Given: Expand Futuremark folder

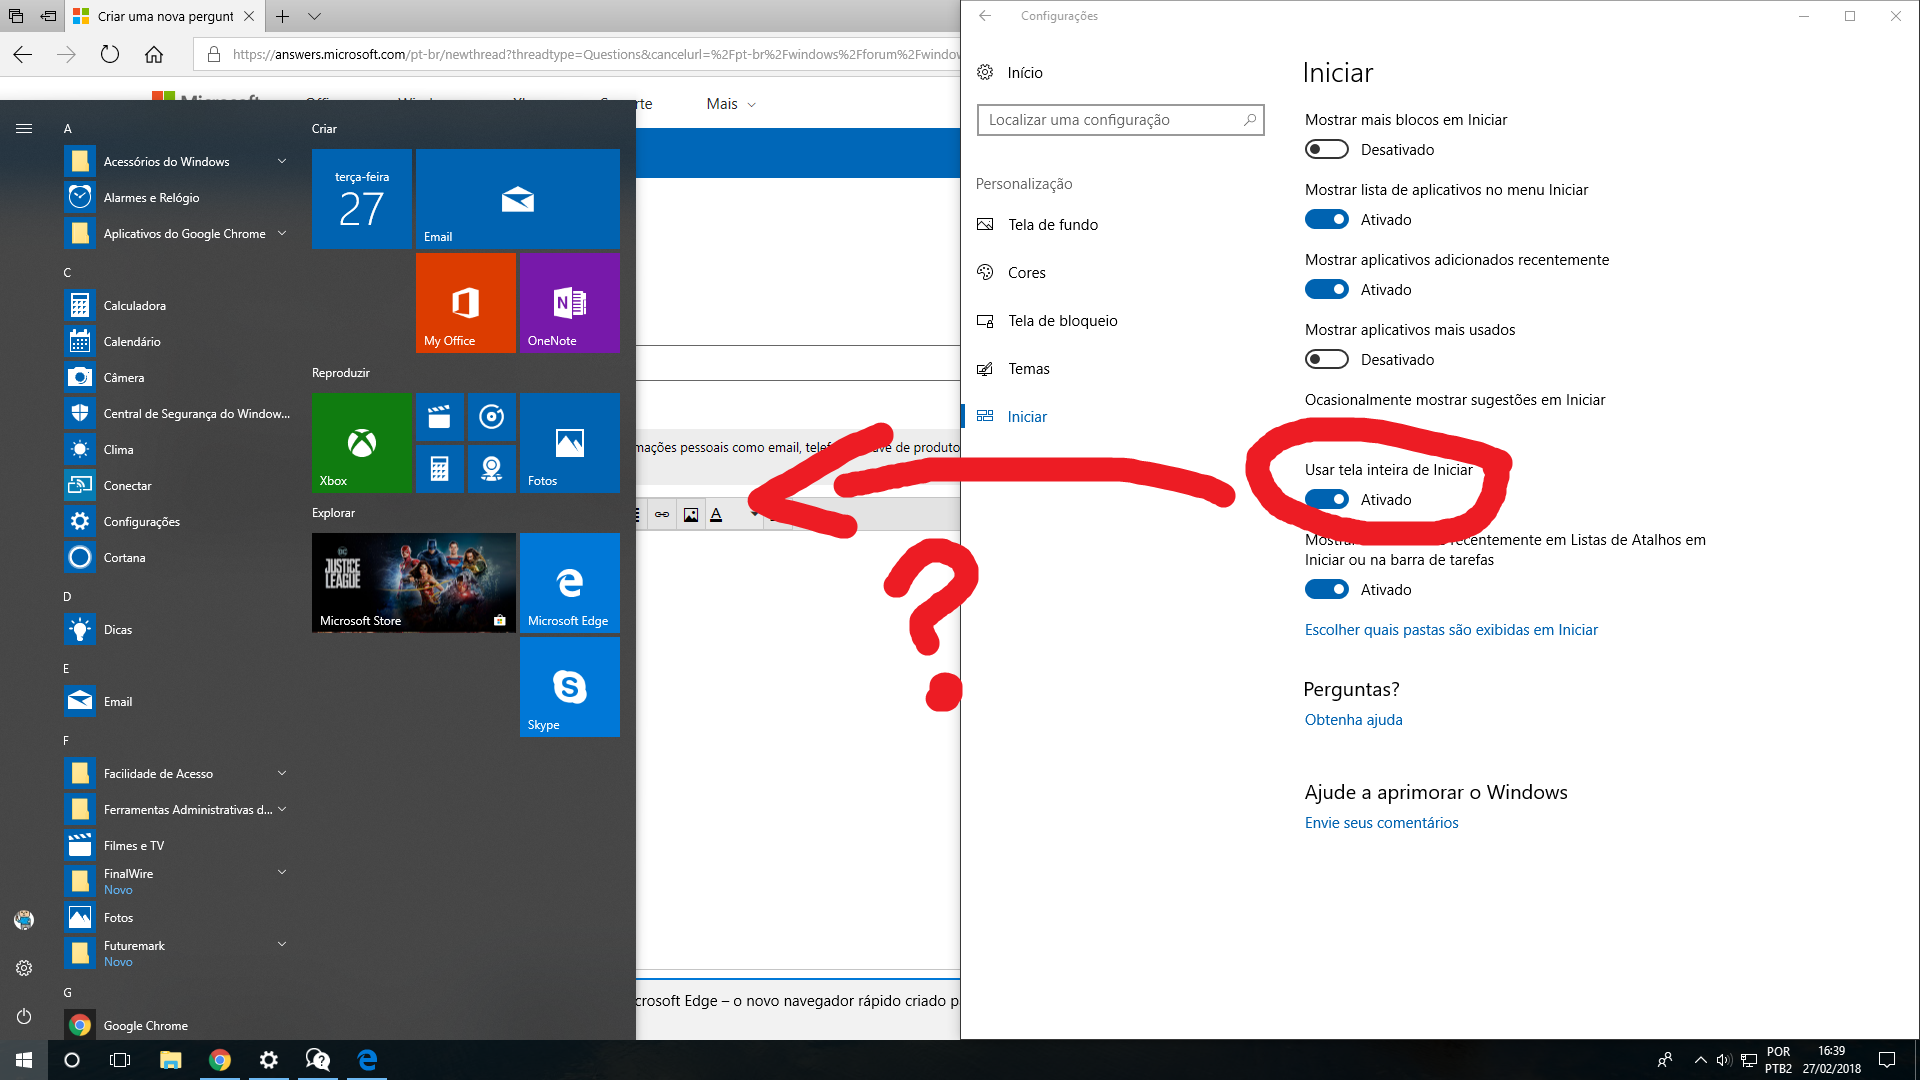Looking at the screenshot, I should pyautogui.click(x=178, y=953).
